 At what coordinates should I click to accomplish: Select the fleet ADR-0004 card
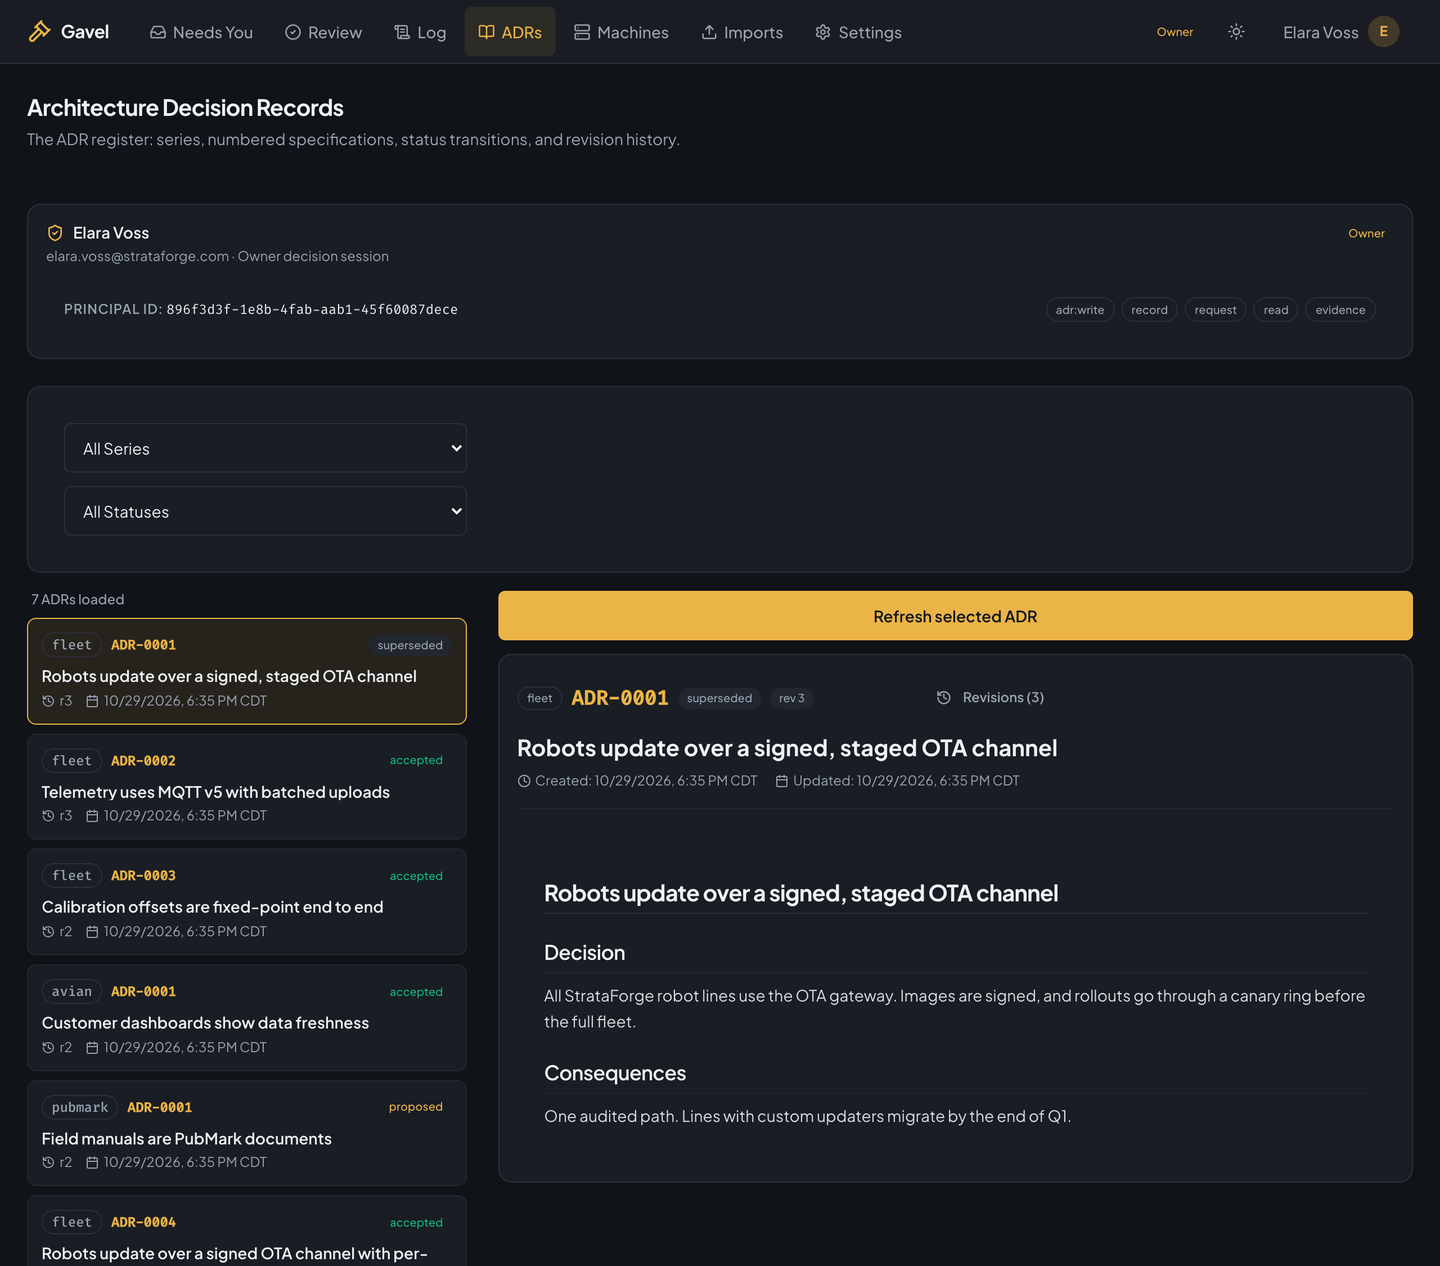(x=247, y=1232)
